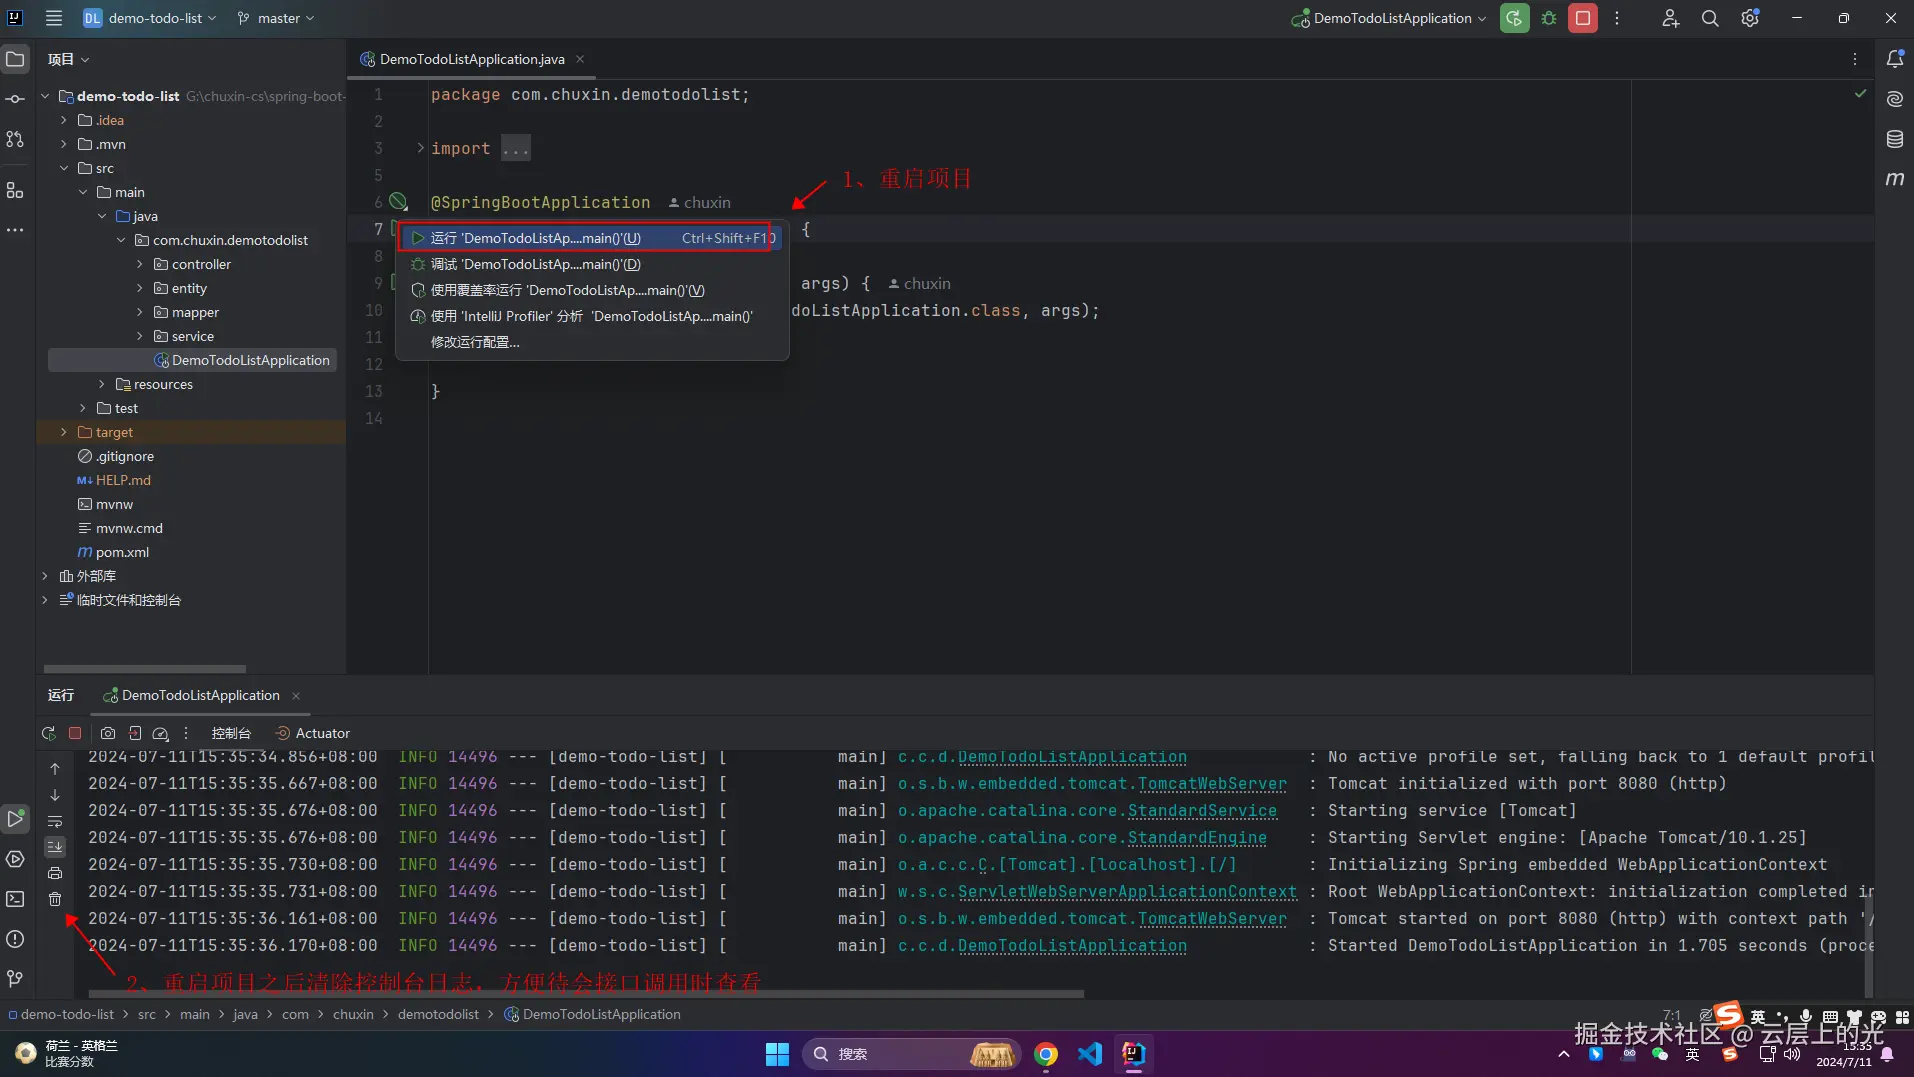1914x1077 pixels.
Task: Toggle the Run tool window button
Action: click(x=15, y=819)
